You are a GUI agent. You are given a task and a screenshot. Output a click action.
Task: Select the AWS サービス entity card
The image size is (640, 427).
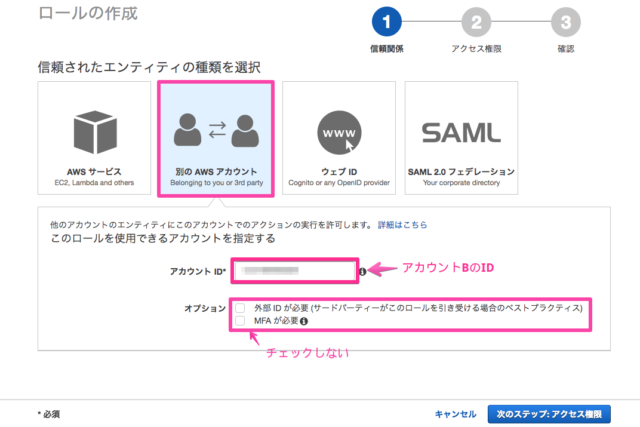(x=94, y=138)
